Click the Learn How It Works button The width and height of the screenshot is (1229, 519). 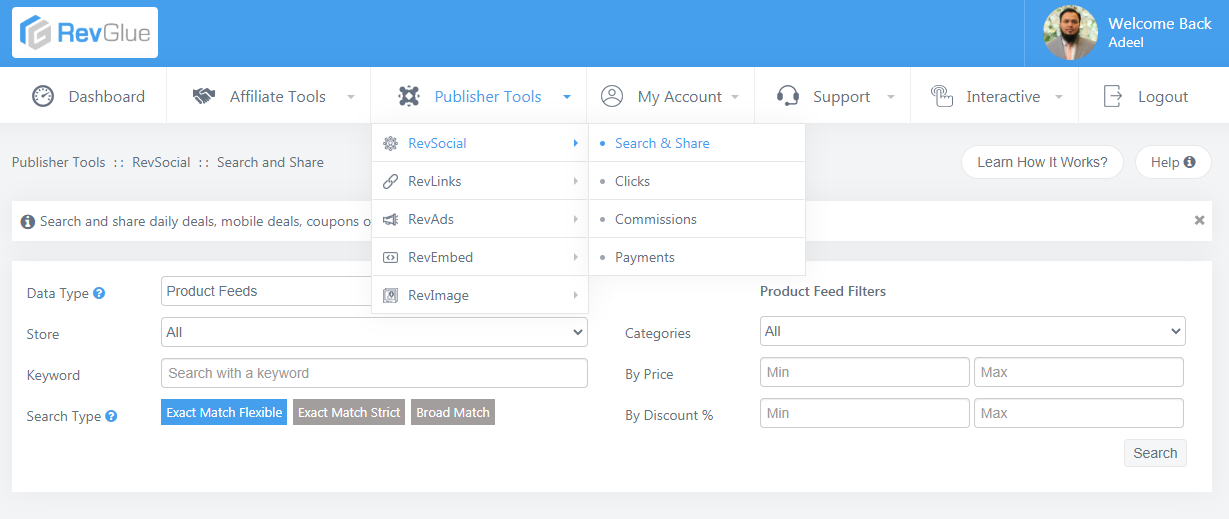click(1042, 162)
